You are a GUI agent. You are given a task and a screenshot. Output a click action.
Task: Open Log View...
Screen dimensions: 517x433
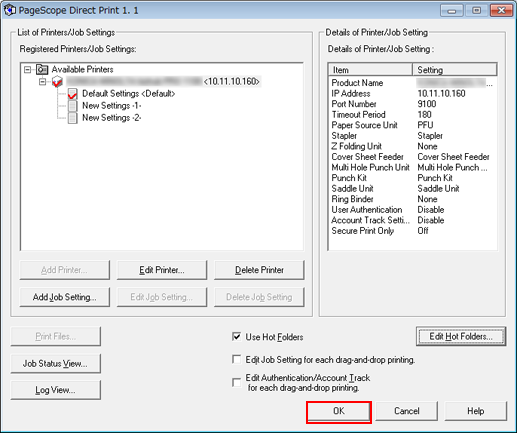(55, 390)
